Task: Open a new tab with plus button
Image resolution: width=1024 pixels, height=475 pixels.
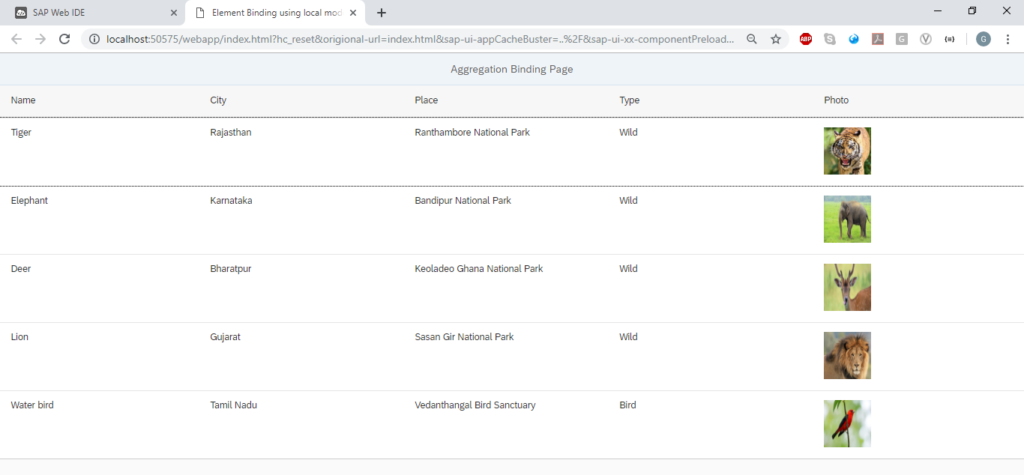Action: pyautogui.click(x=381, y=12)
